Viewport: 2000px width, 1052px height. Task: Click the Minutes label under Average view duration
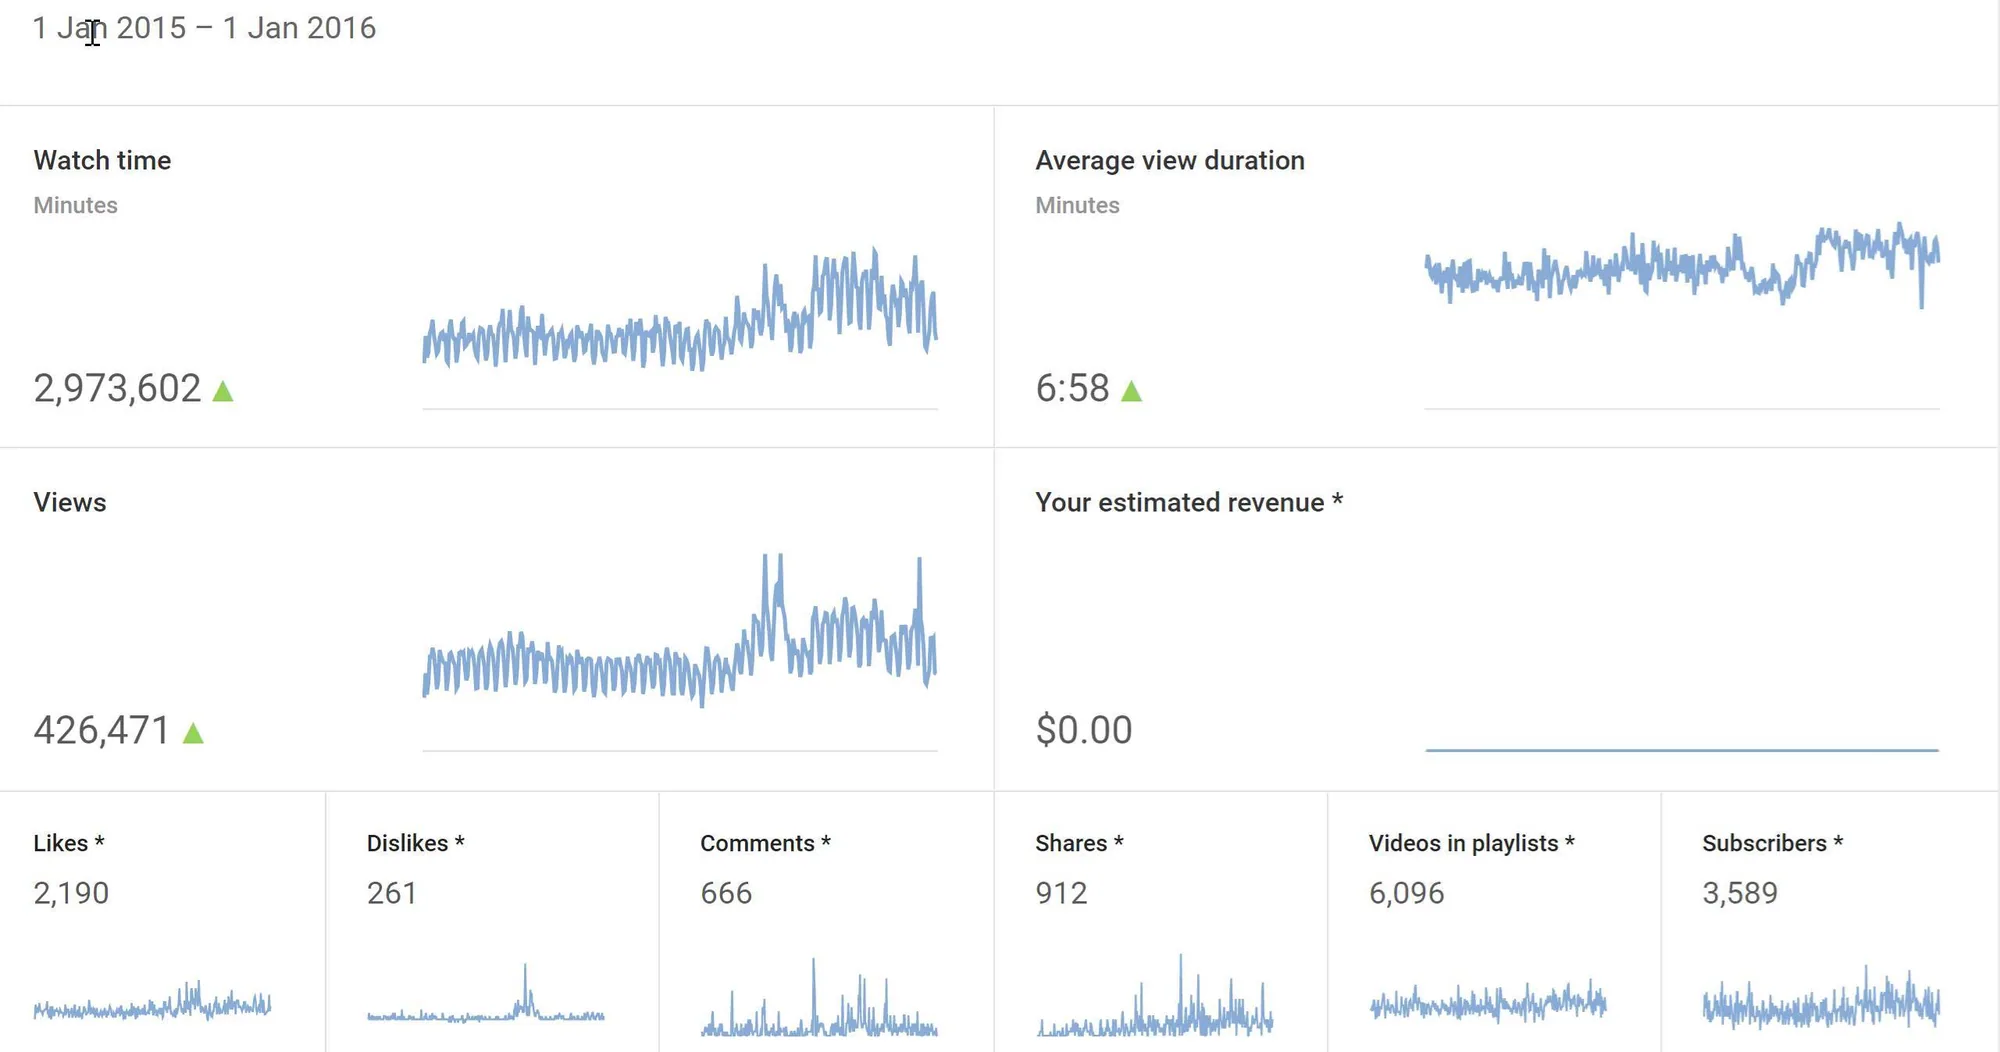click(1078, 205)
